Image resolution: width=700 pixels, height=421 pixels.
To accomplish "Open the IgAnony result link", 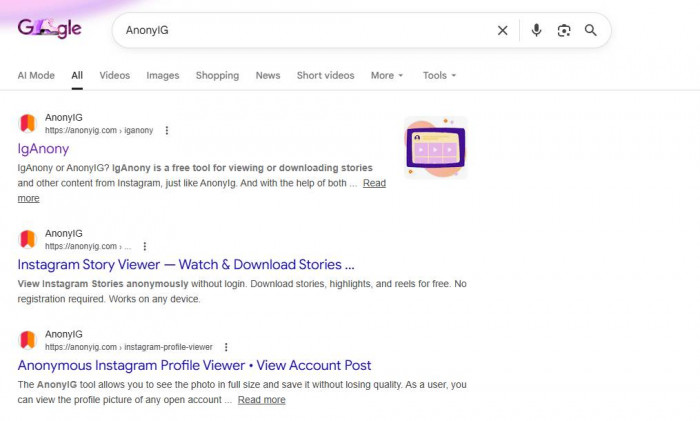I will [43, 149].
